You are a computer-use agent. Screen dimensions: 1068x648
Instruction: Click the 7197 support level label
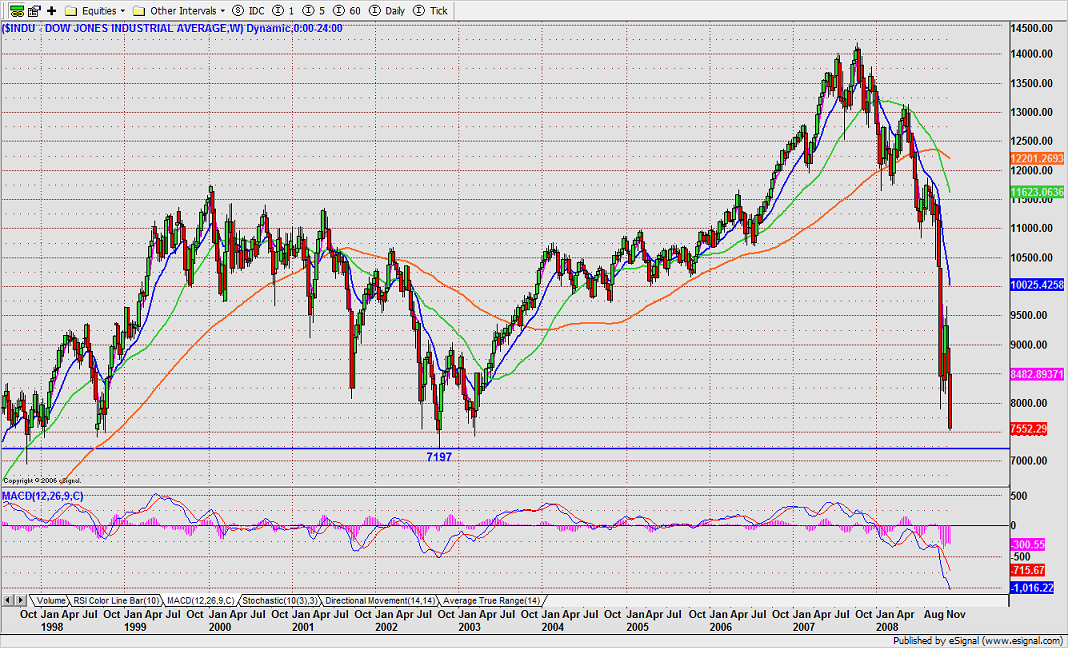439,457
